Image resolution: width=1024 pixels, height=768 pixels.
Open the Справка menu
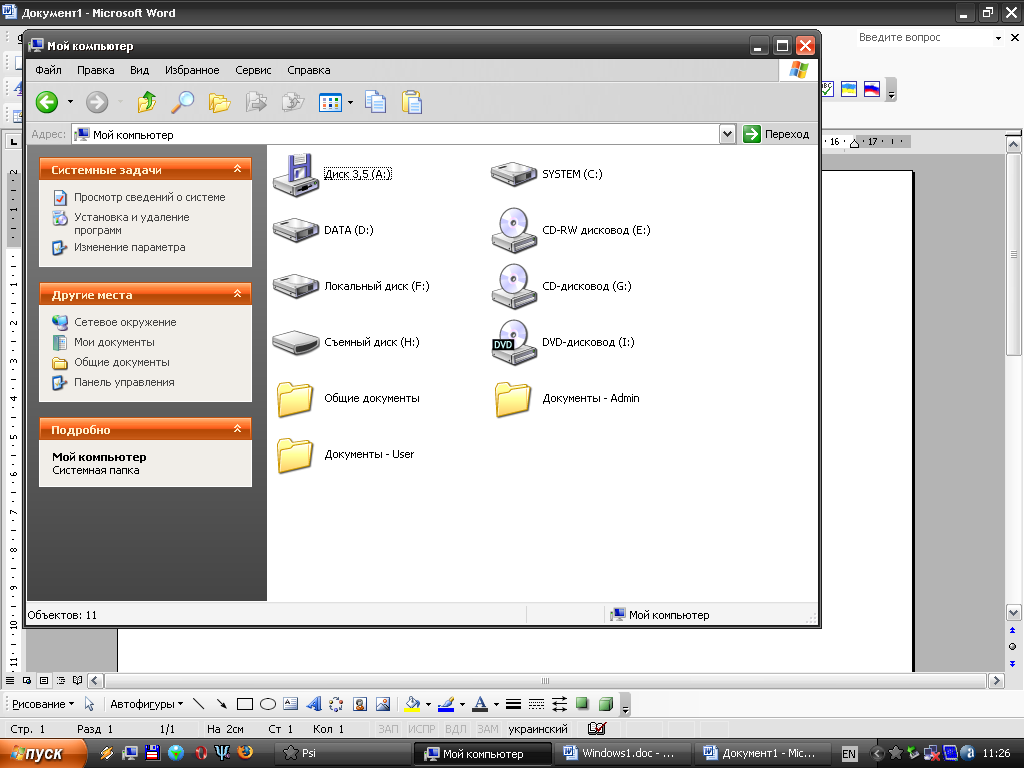tap(309, 70)
